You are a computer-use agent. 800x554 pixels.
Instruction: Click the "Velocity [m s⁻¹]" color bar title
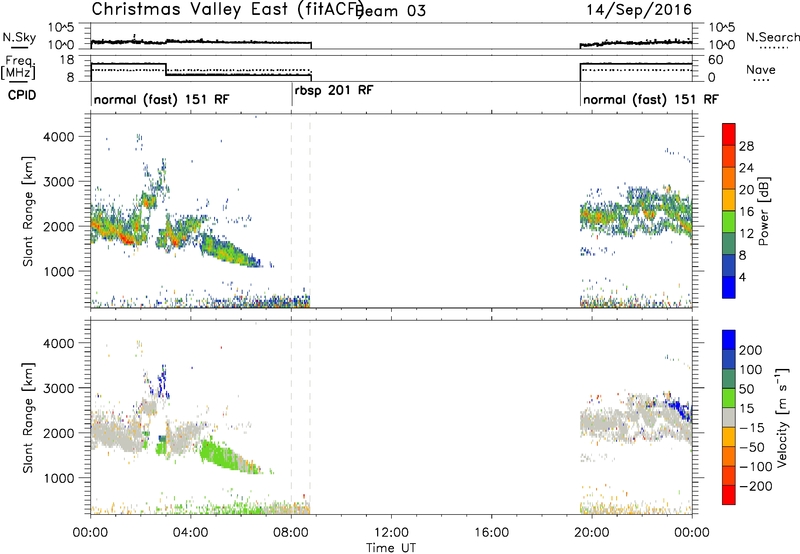[782, 417]
